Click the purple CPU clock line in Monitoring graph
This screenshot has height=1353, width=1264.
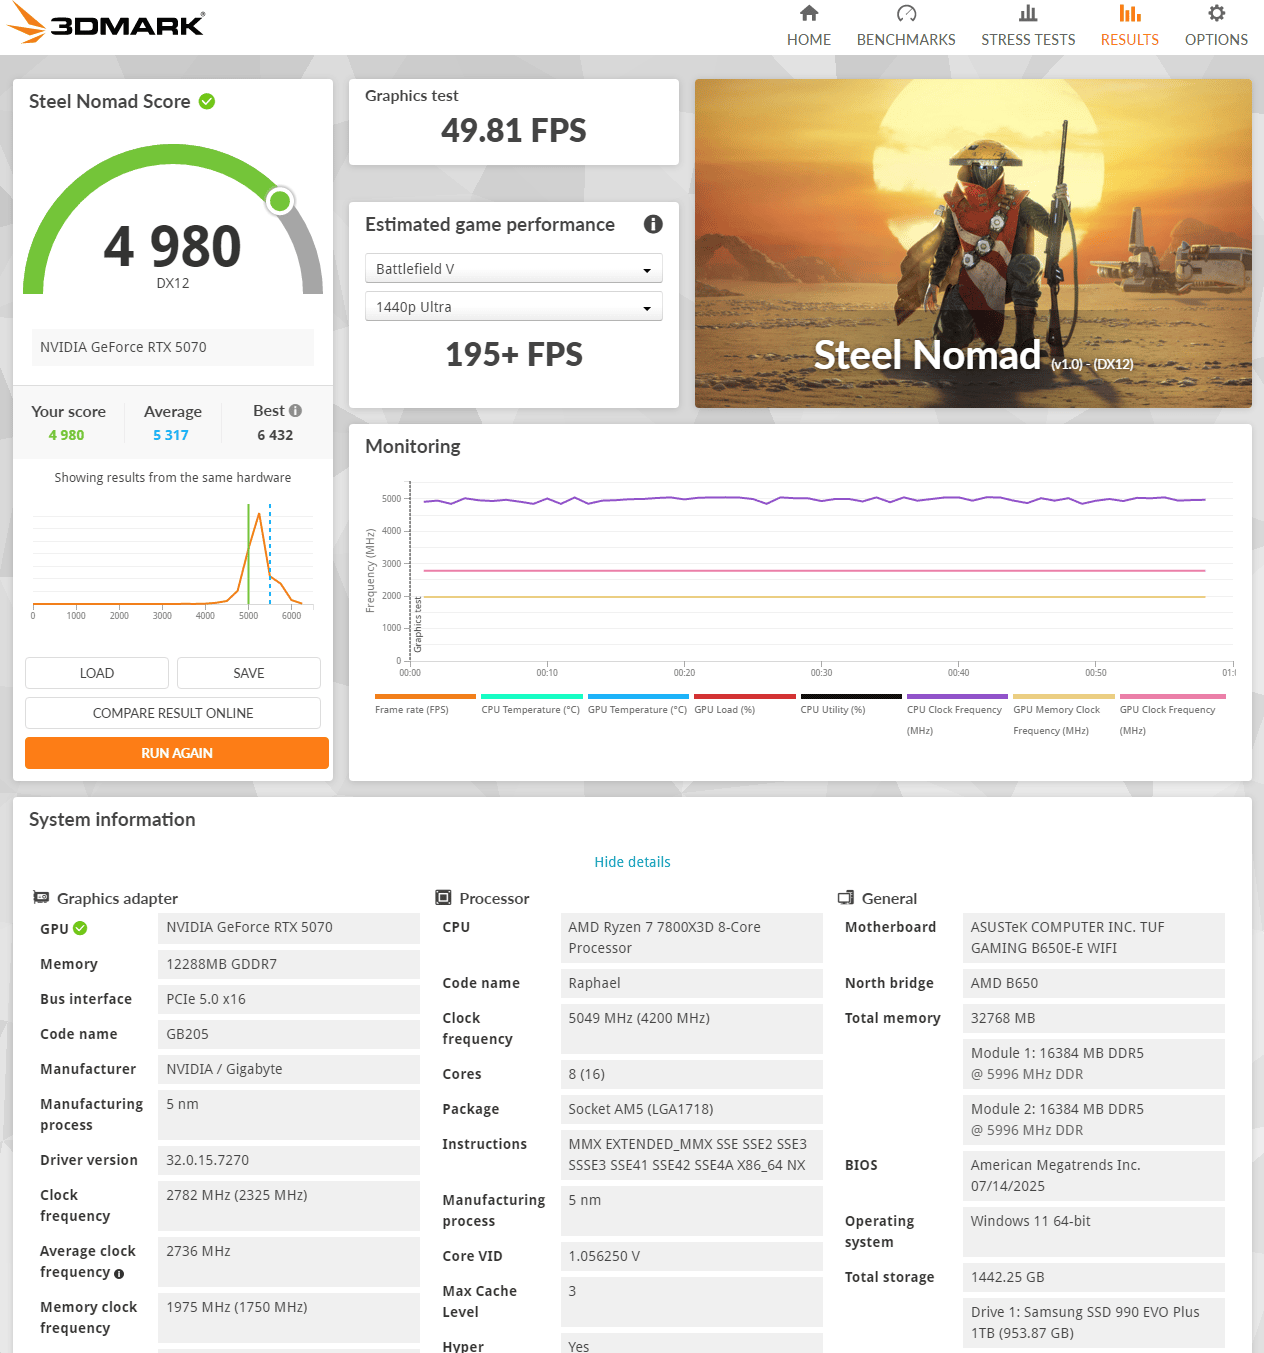814,499
